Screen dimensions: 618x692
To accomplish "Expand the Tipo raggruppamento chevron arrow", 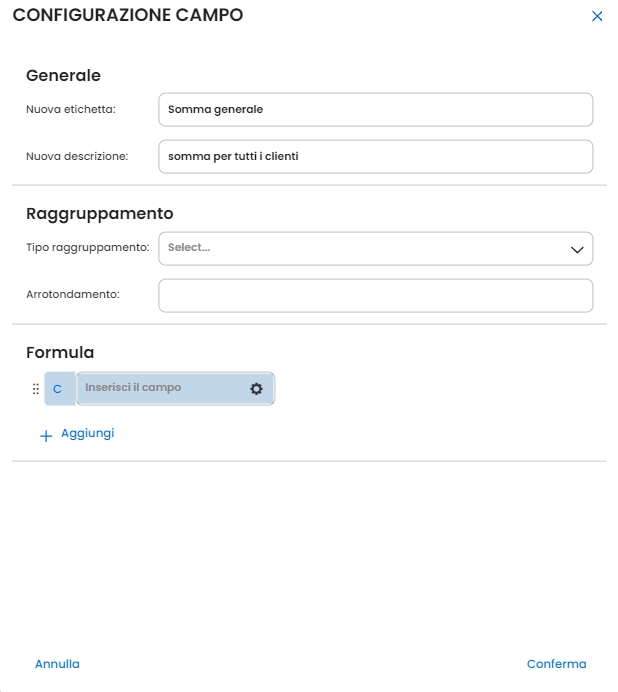I will click(x=576, y=249).
